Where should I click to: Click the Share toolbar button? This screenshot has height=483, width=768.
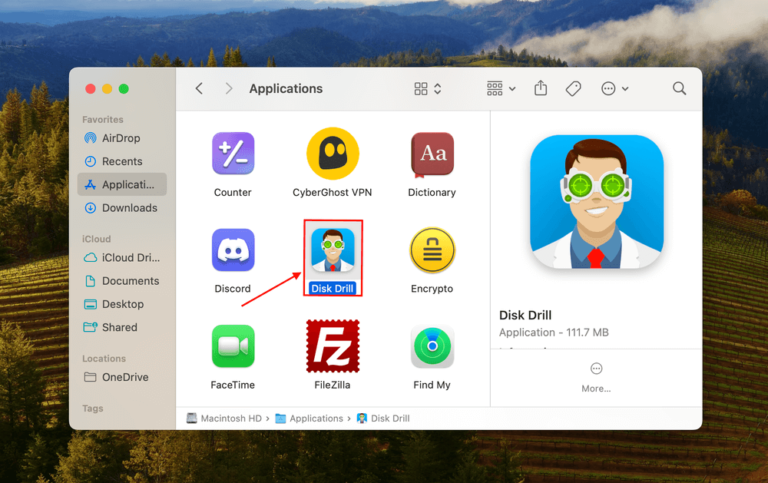coord(541,89)
